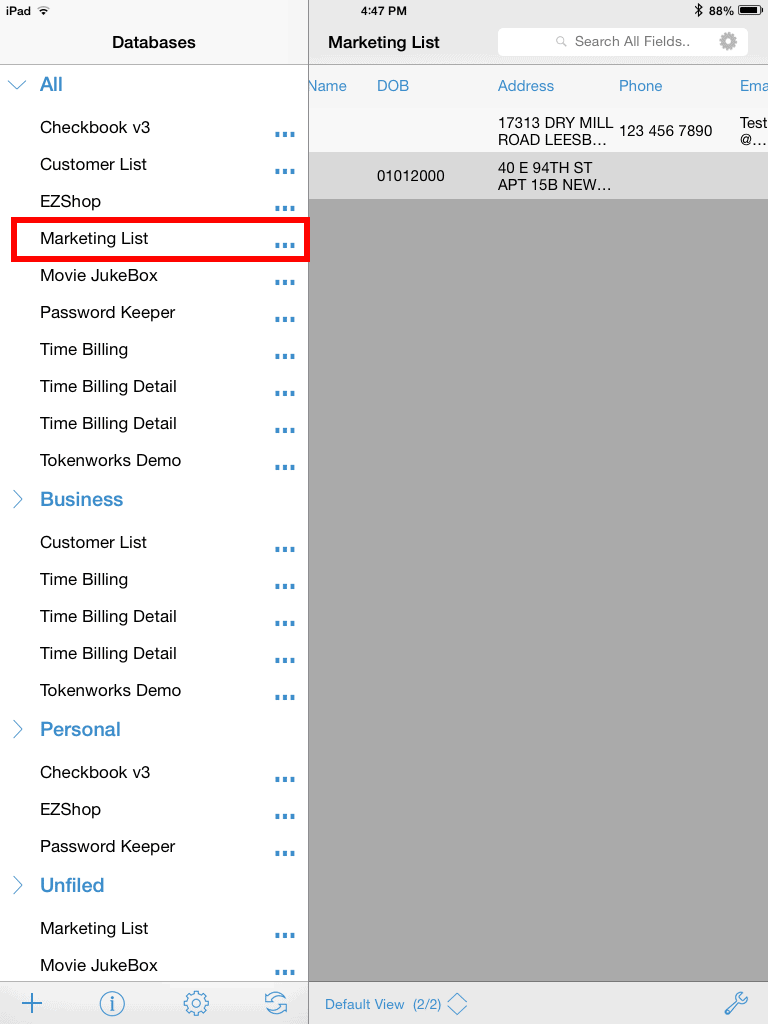The height and width of the screenshot is (1024, 768).
Task: Tap the Wi-Fi status icon
Action: coord(44,10)
